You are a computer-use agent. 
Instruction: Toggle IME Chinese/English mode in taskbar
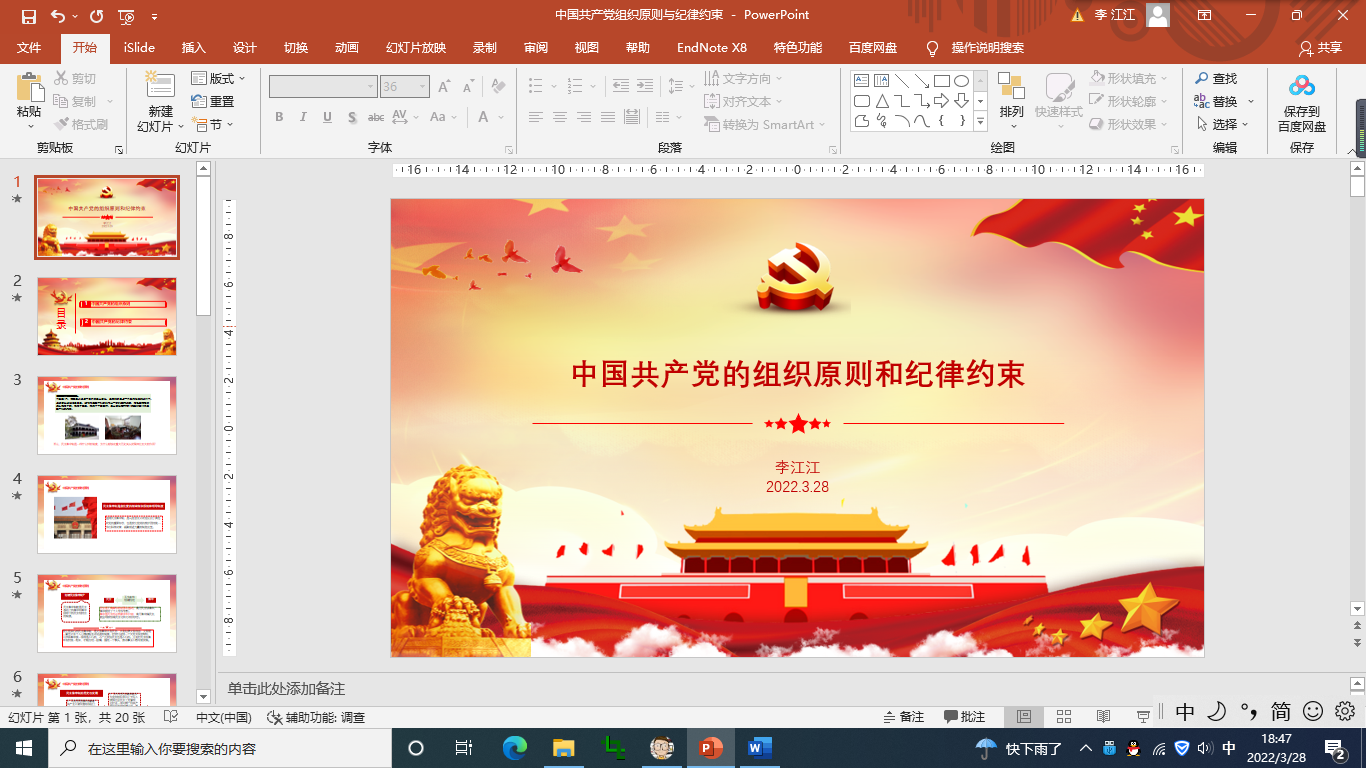(x=1229, y=748)
